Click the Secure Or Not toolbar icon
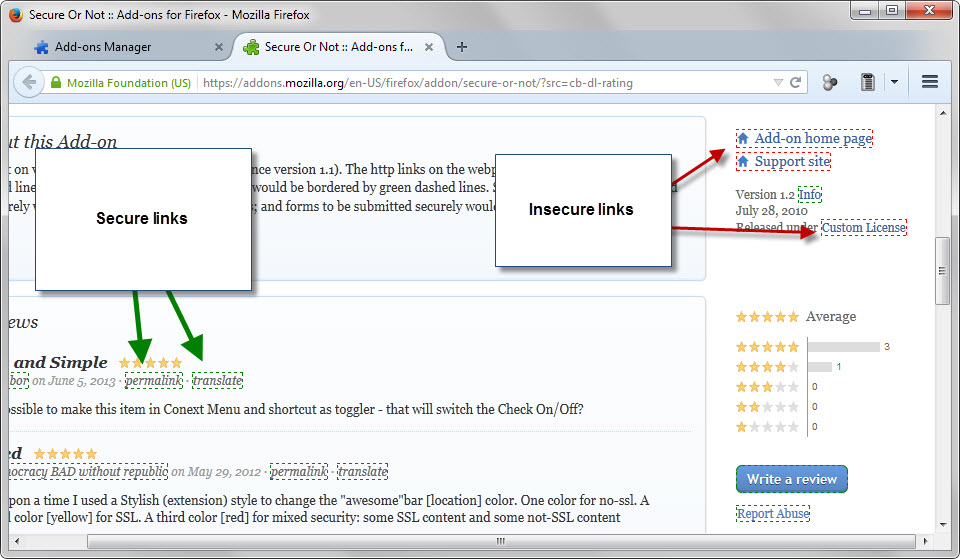Image resolution: width=960 pixels, height=559 pixels. [x=830, y=82]
